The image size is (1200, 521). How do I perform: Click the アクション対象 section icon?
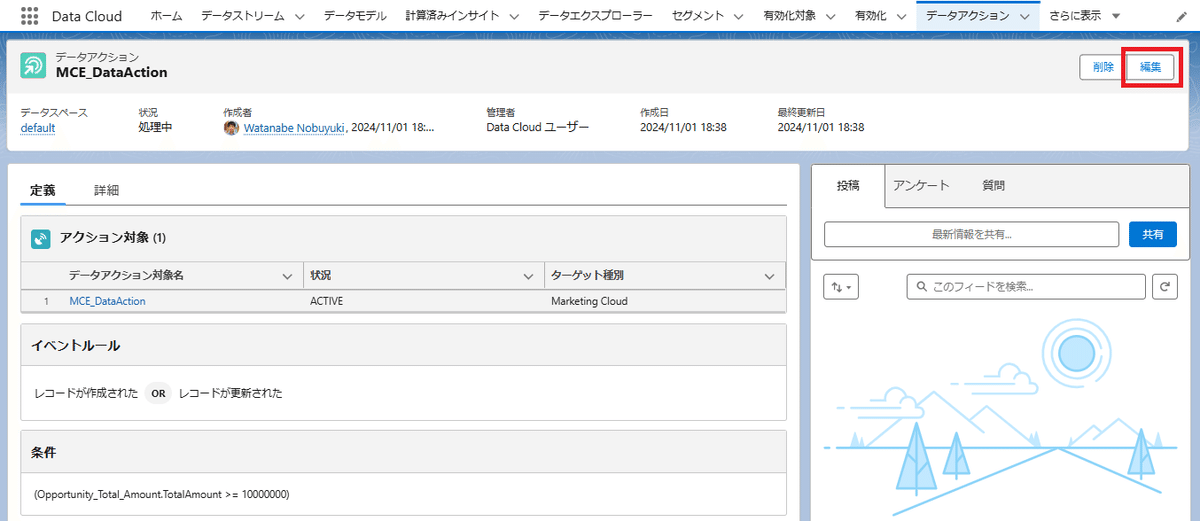tap(41, 239)
